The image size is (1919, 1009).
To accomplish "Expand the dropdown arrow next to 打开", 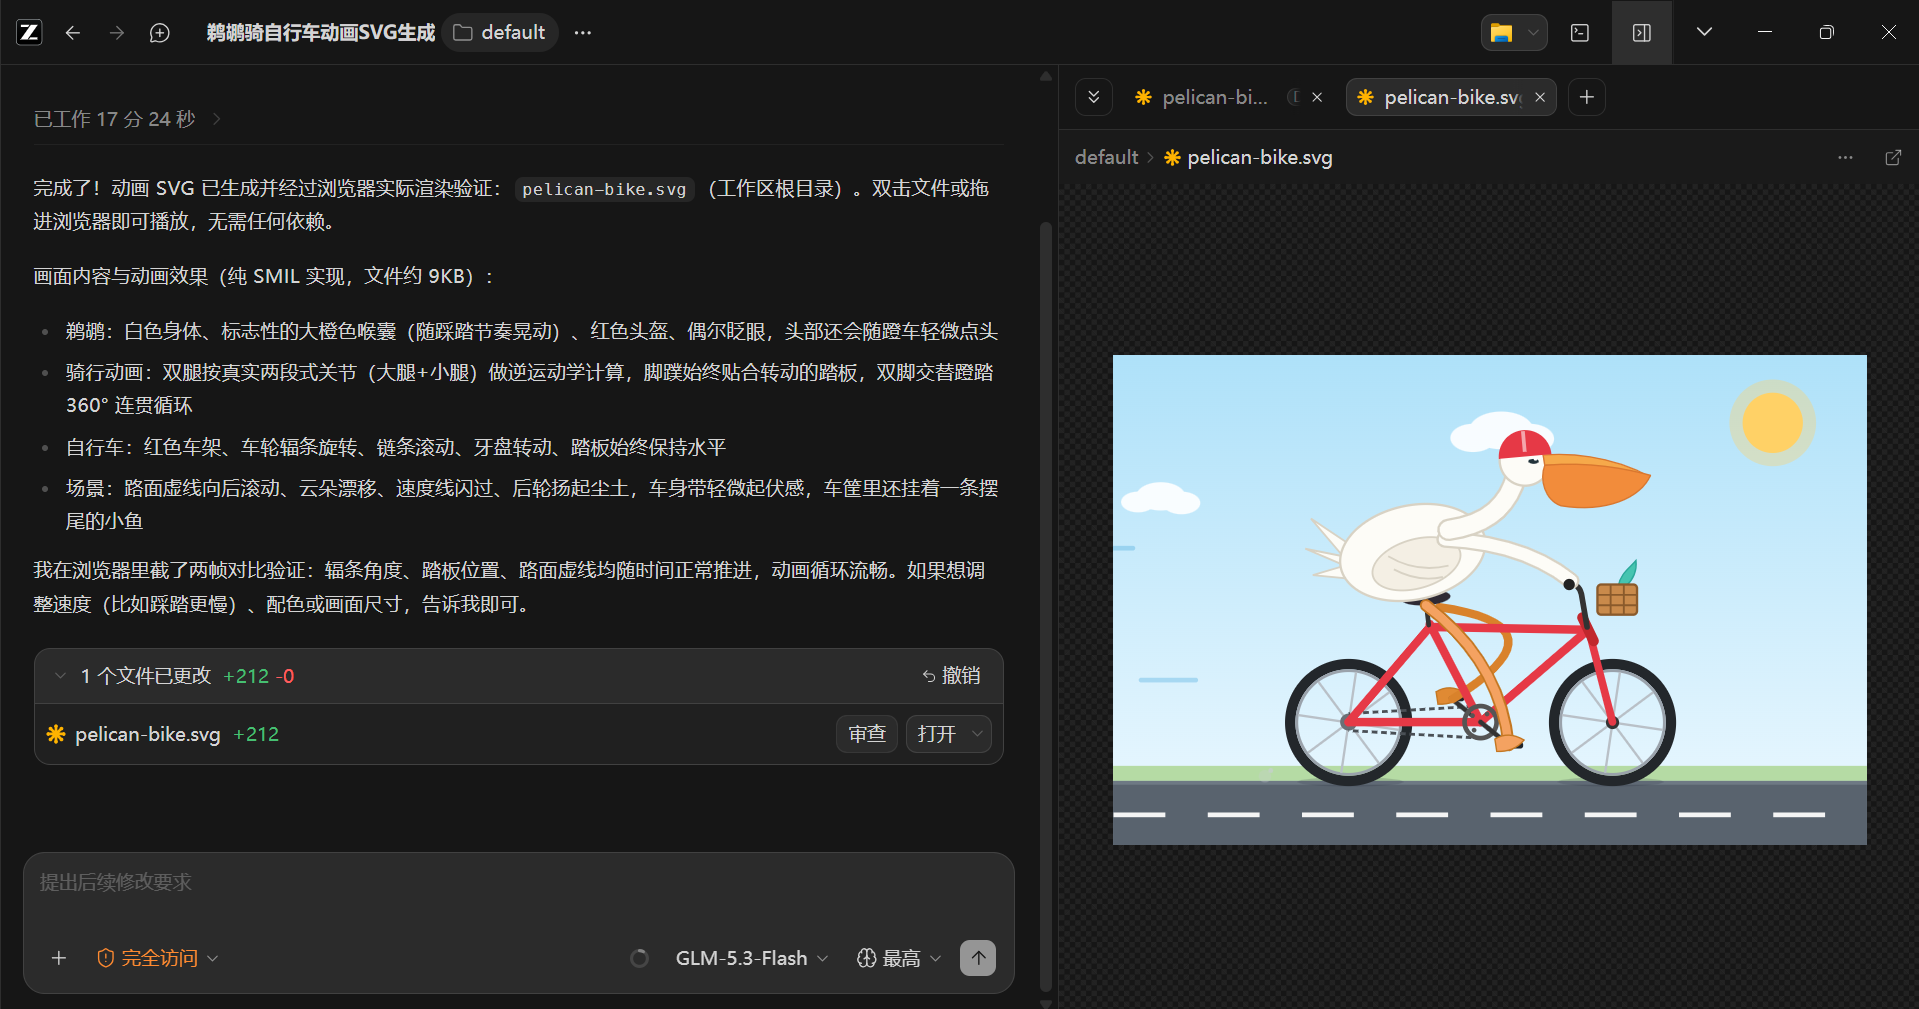I will 978,734.
